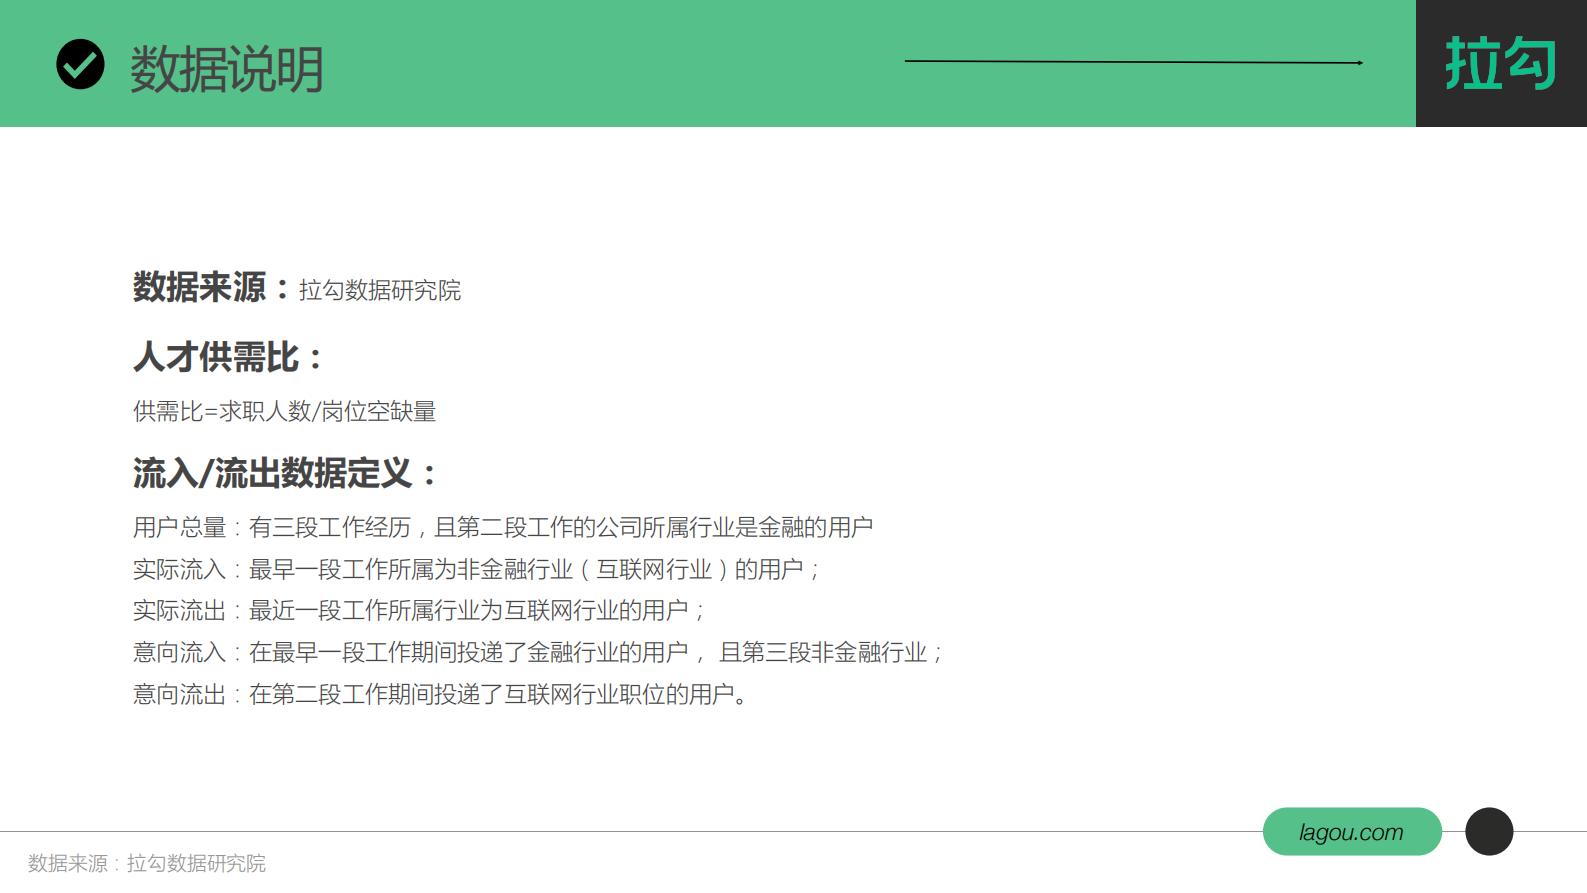
Task: Click the black checkmark icon in header
Action: point(80,65)
